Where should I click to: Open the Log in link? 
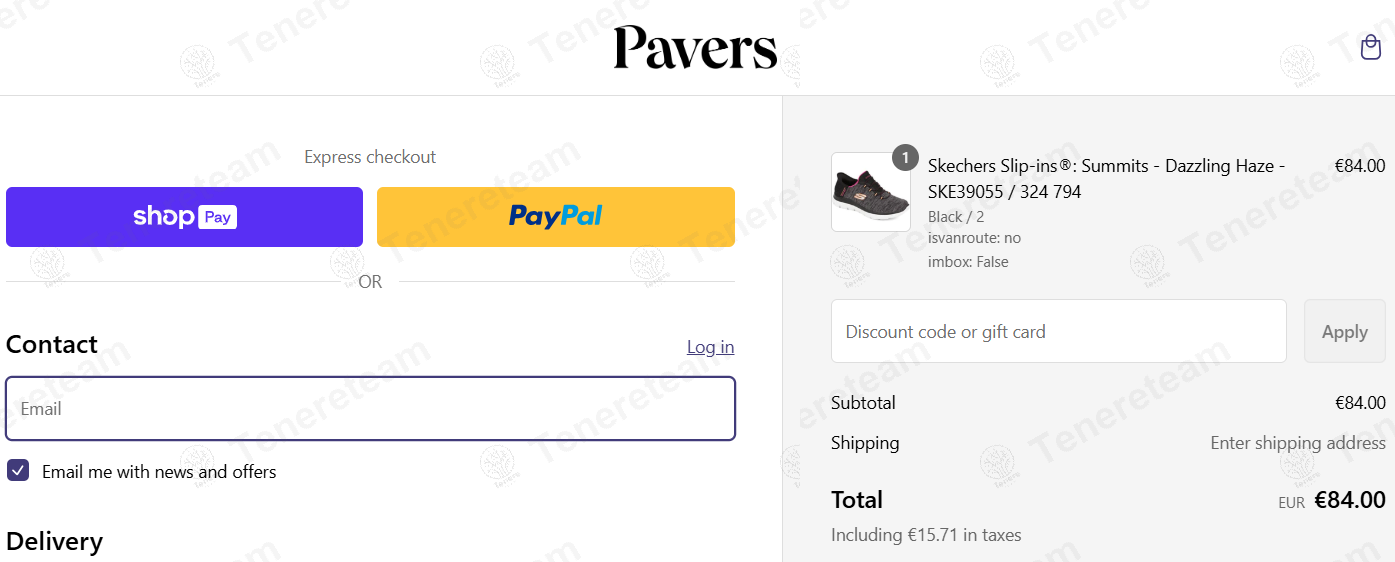tap(710, 347)
